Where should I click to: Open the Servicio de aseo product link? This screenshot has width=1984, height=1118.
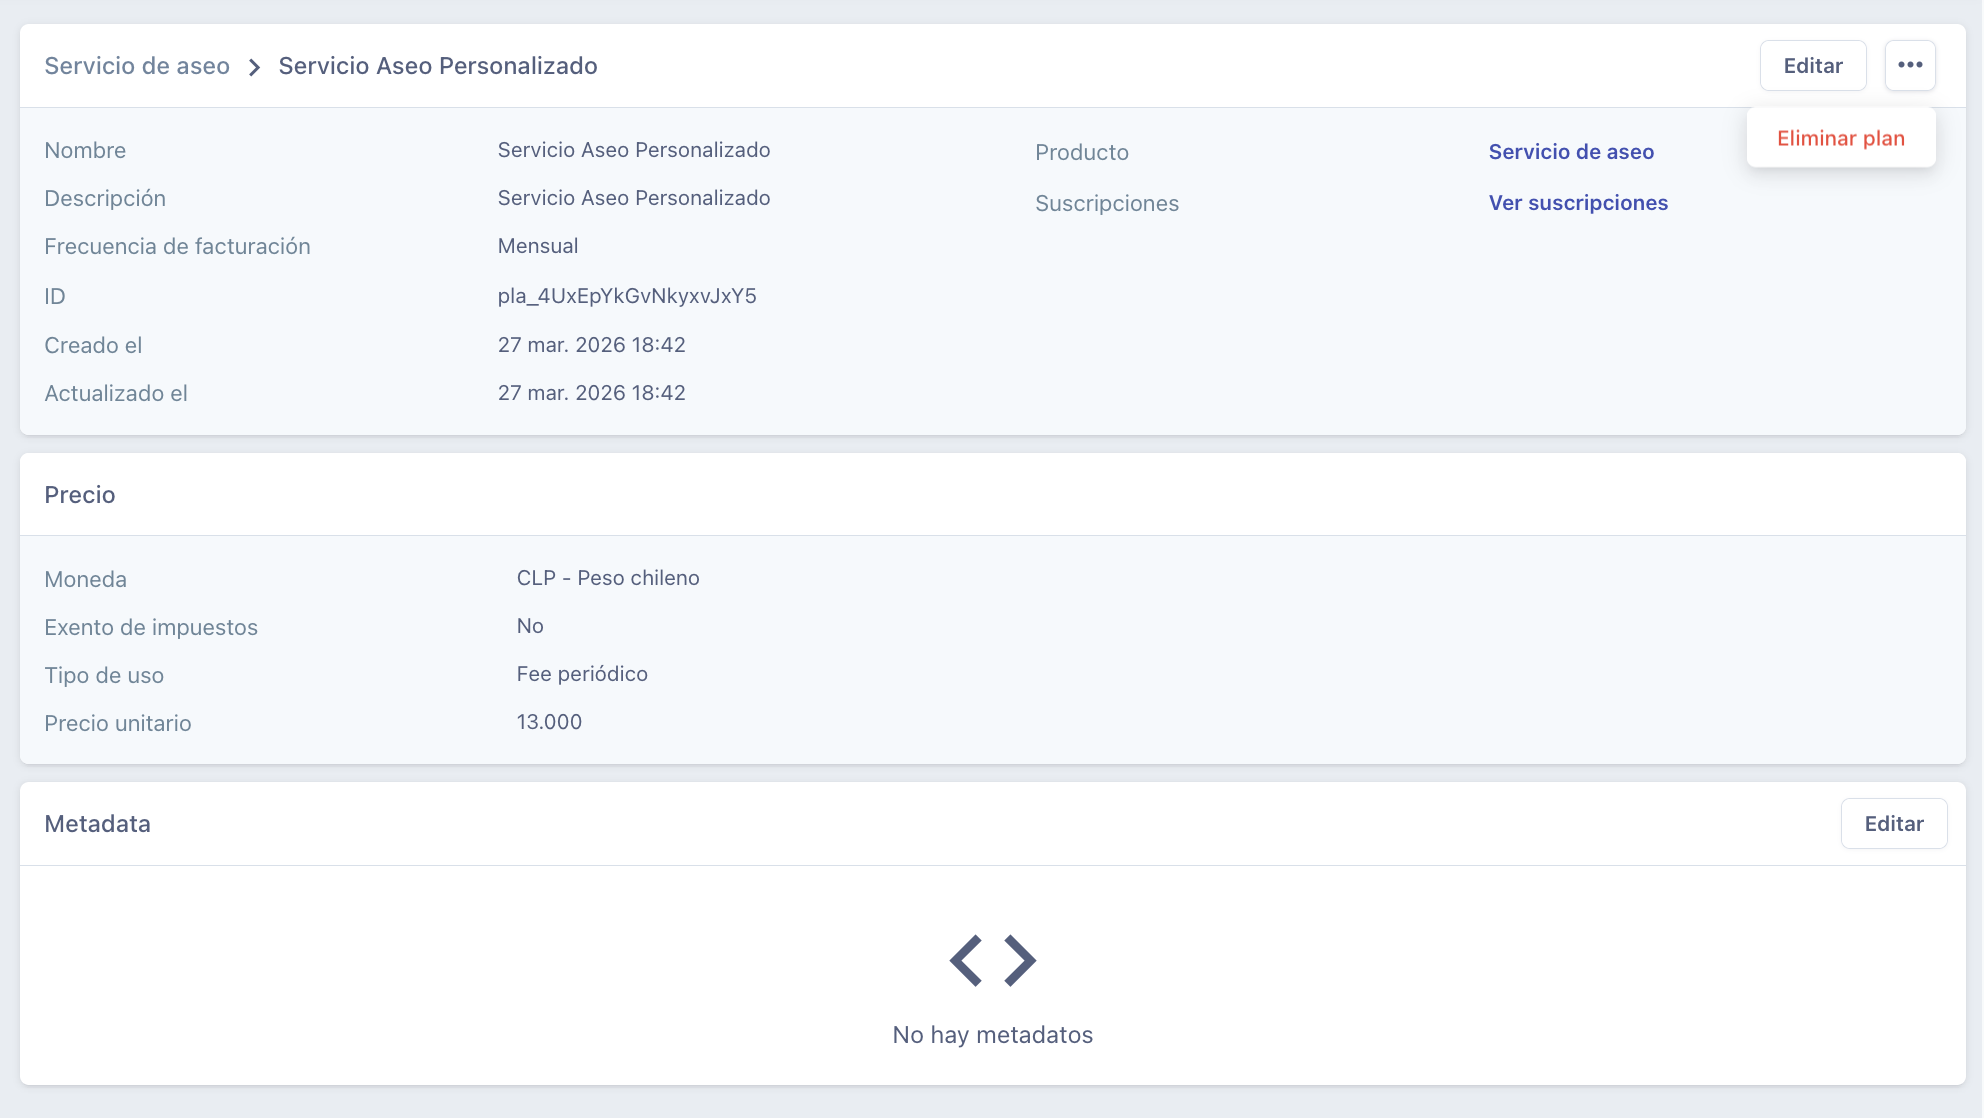pyautogui.click(x=1571, y=152)
